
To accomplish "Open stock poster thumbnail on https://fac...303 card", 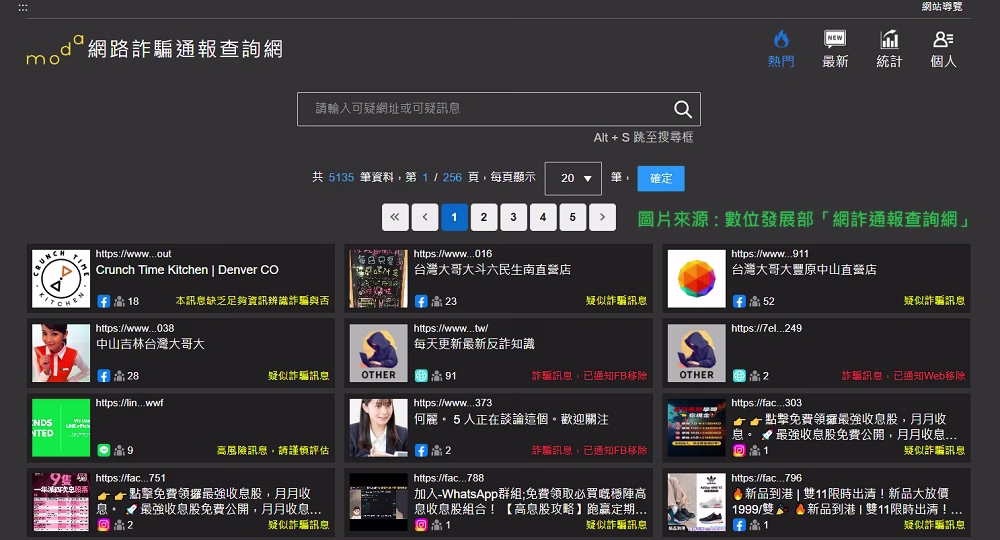I will pos(696,428).
